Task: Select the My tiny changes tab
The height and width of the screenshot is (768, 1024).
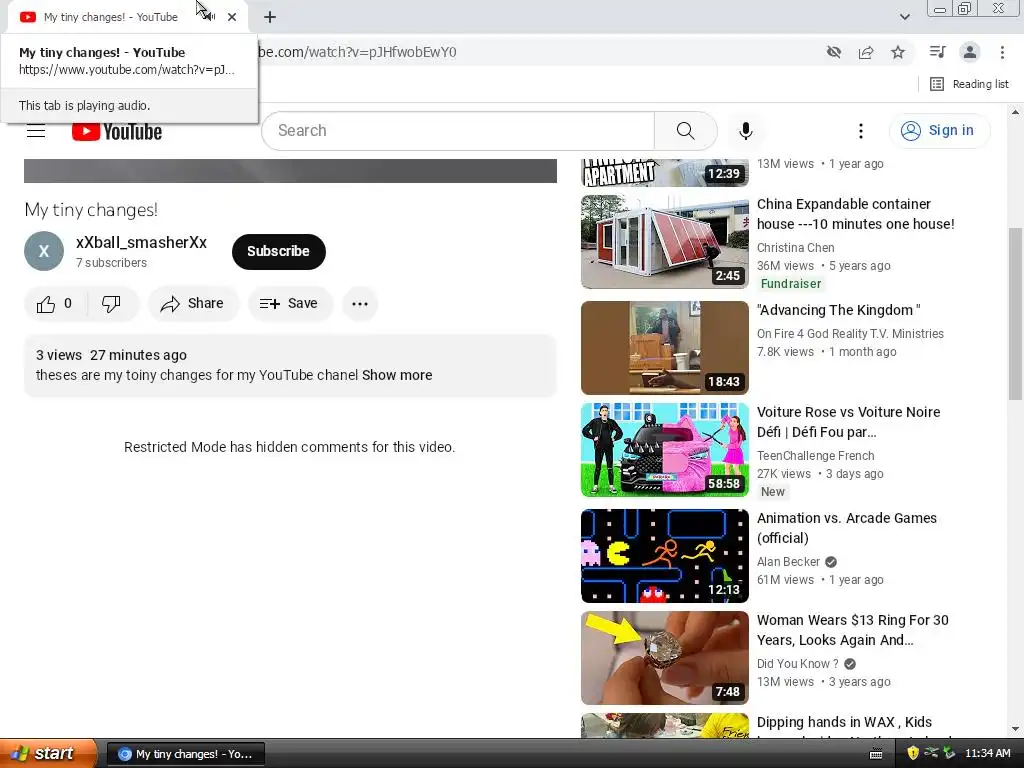Action: [111, 17]
